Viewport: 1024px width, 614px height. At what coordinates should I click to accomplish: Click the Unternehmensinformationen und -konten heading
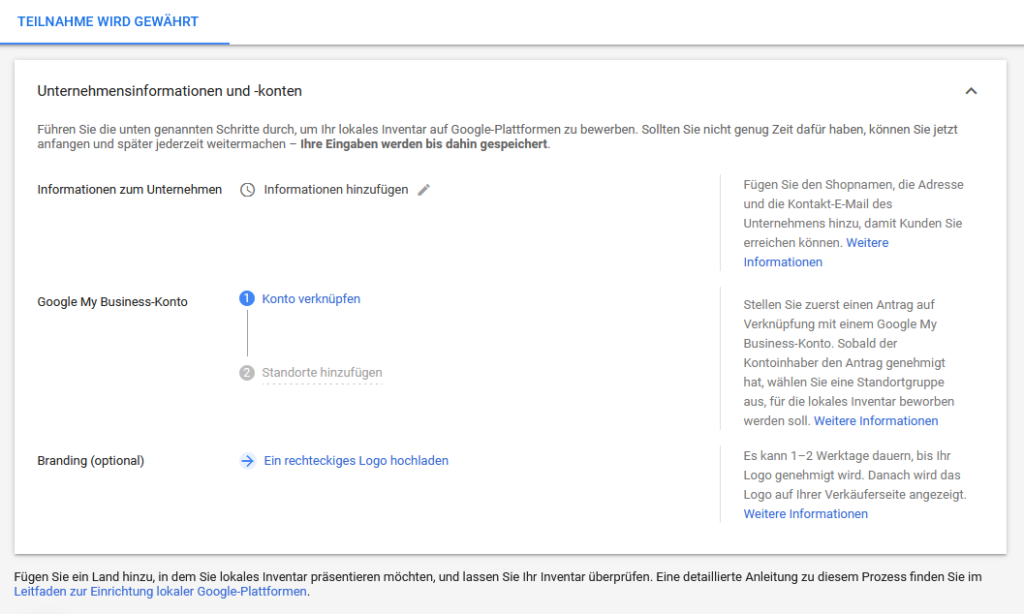(x=170, y=91)
